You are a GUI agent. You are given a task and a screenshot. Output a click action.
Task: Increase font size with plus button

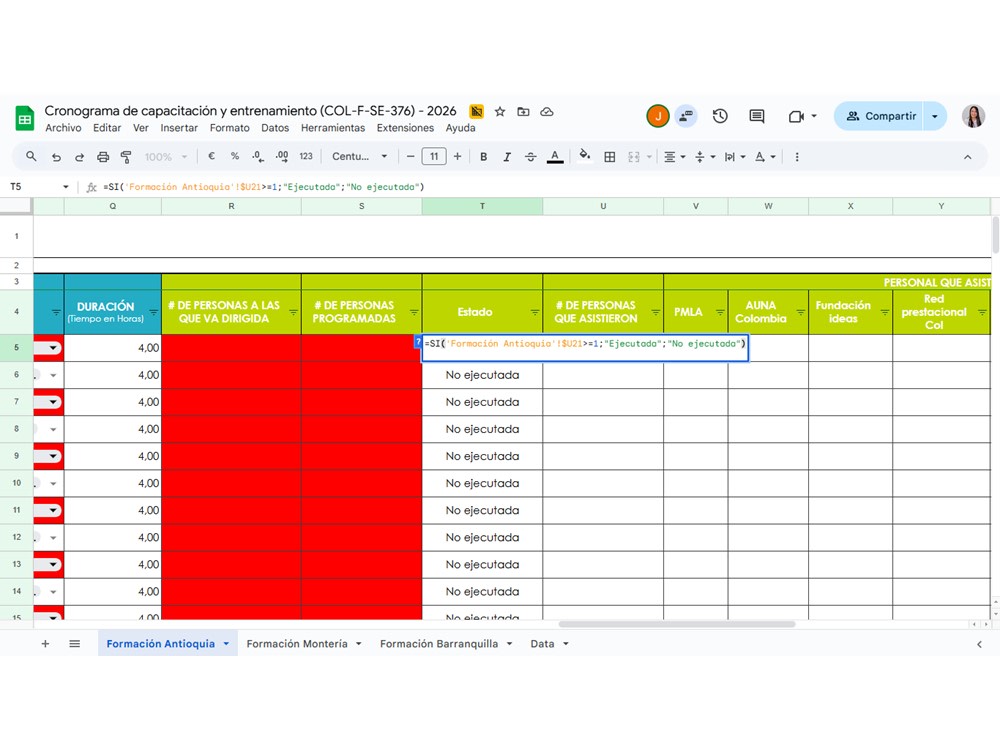[457, 156]
